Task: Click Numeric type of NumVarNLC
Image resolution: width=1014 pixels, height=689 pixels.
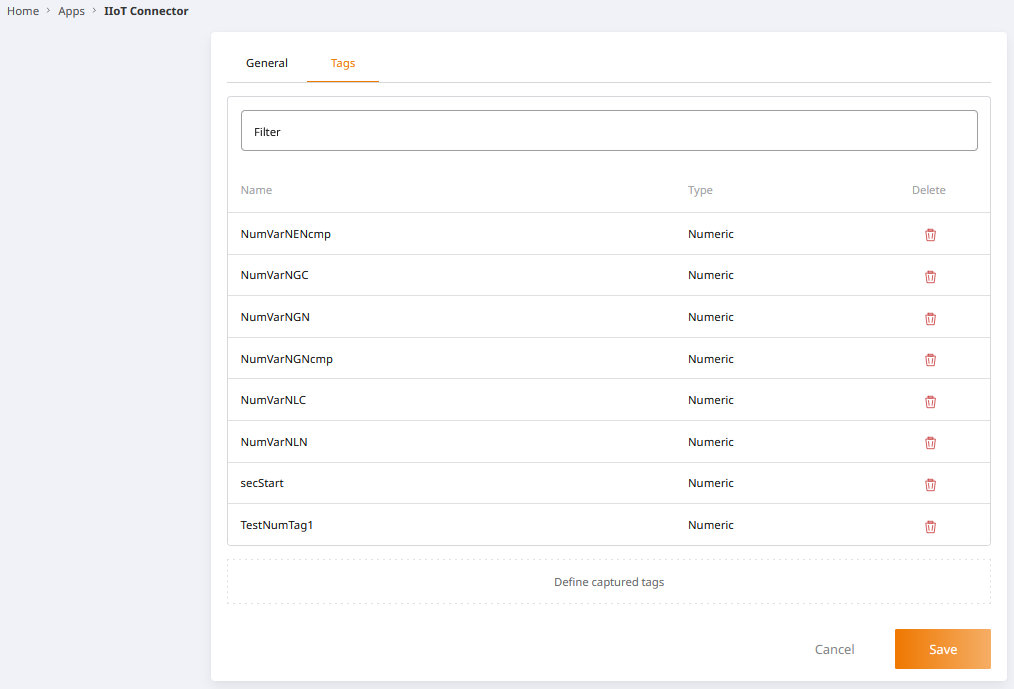Action: click(x=710, y=400)
